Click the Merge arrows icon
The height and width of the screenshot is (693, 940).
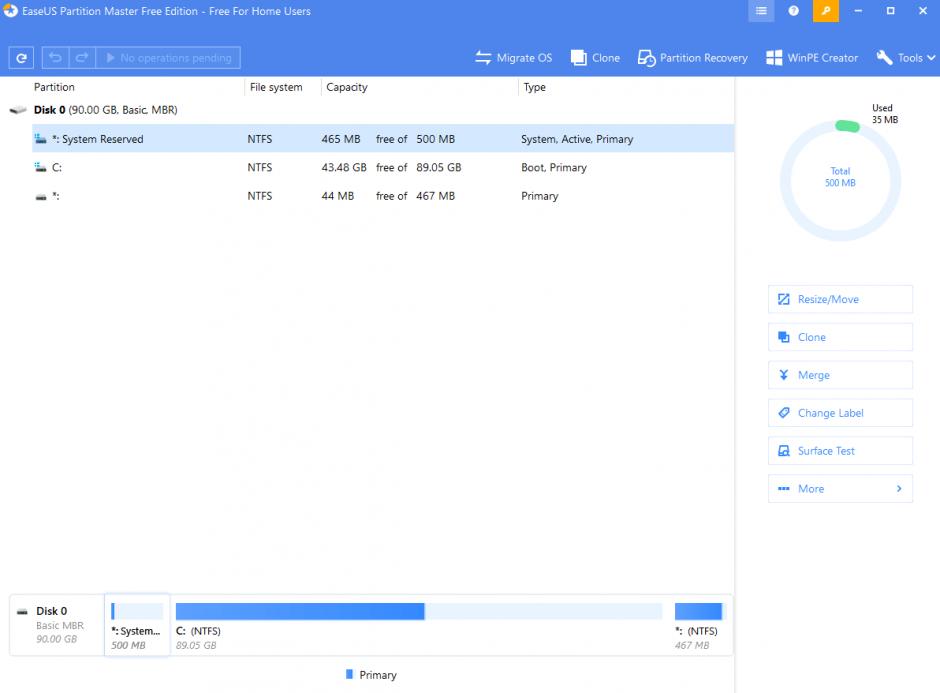(784, 375)
